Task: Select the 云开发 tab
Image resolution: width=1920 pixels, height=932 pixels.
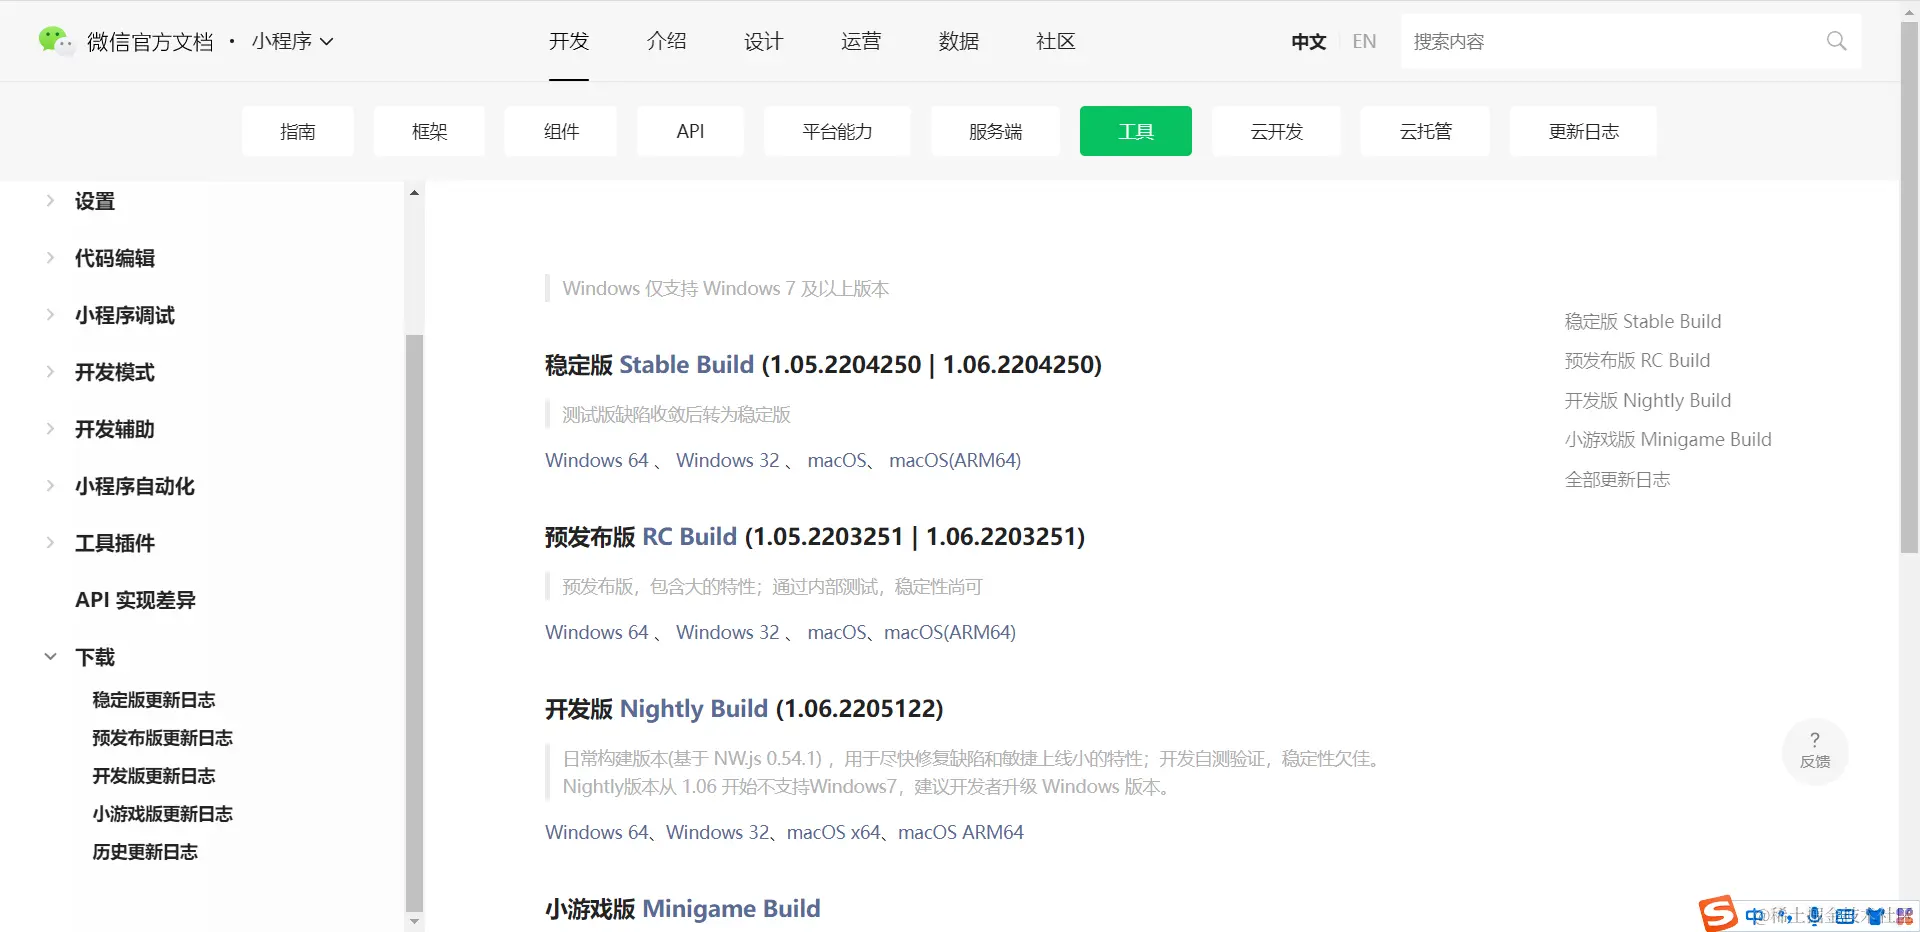Action: 1276,131
